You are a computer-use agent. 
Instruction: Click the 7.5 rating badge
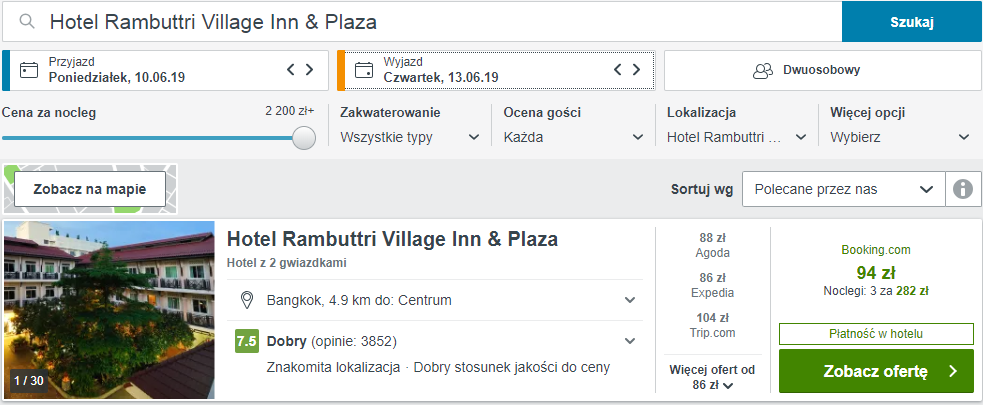click(x=247, y=341)
